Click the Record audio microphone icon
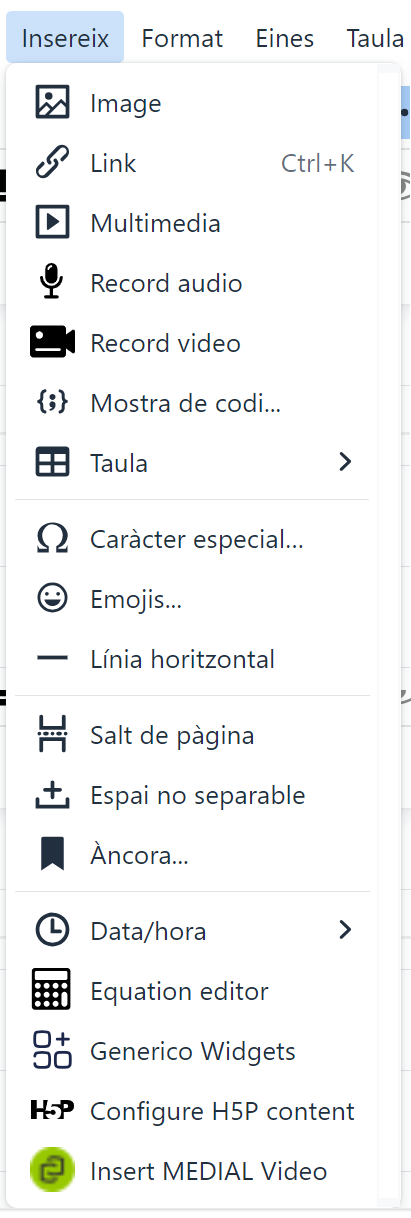The height and width of the screenshot is (1218, 411). click(52, 283)
